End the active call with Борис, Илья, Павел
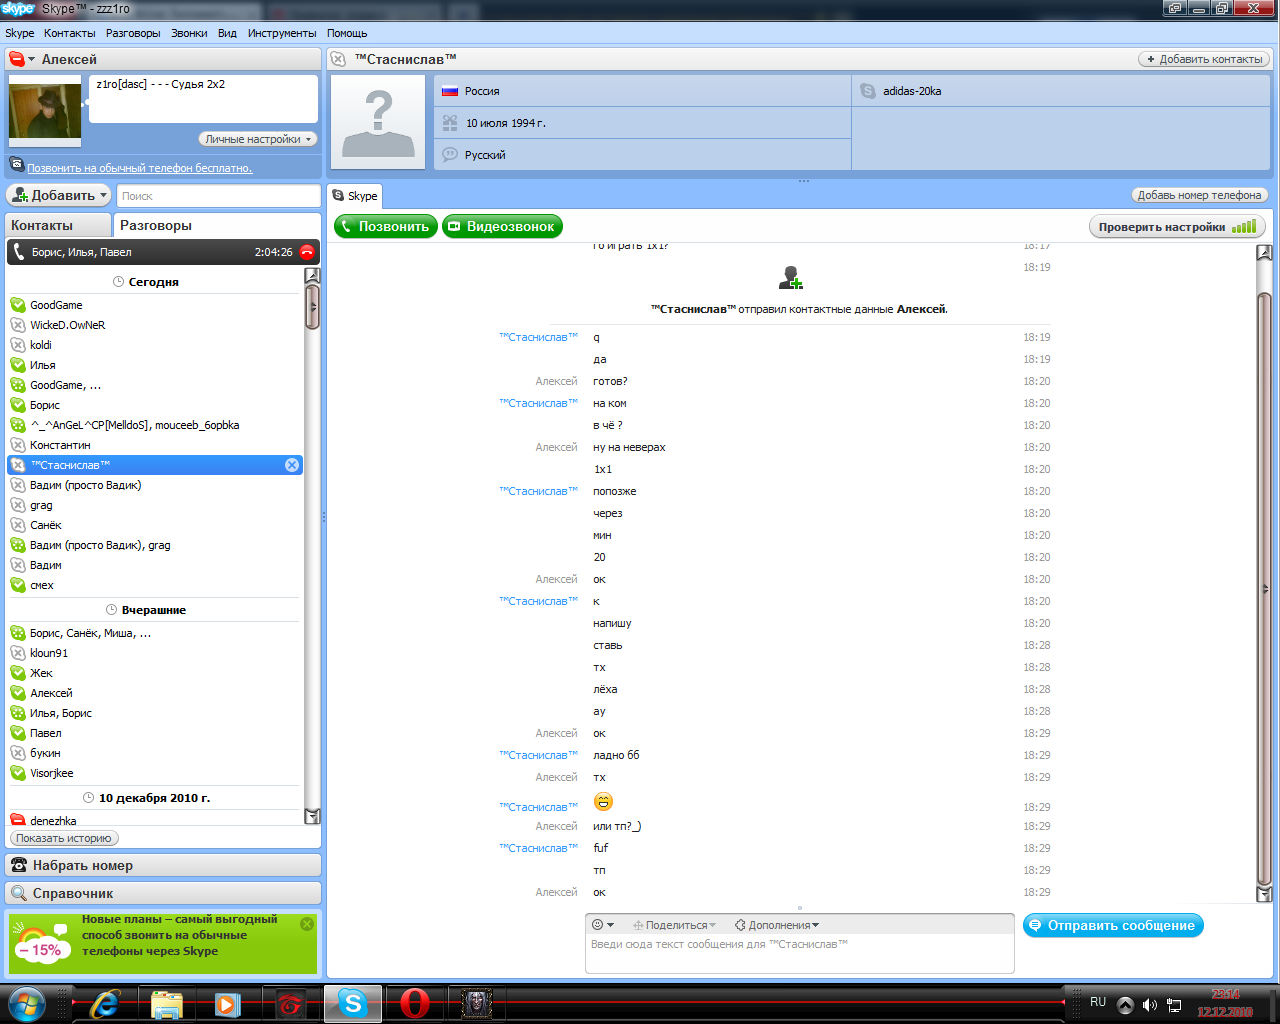 (307, 252)
